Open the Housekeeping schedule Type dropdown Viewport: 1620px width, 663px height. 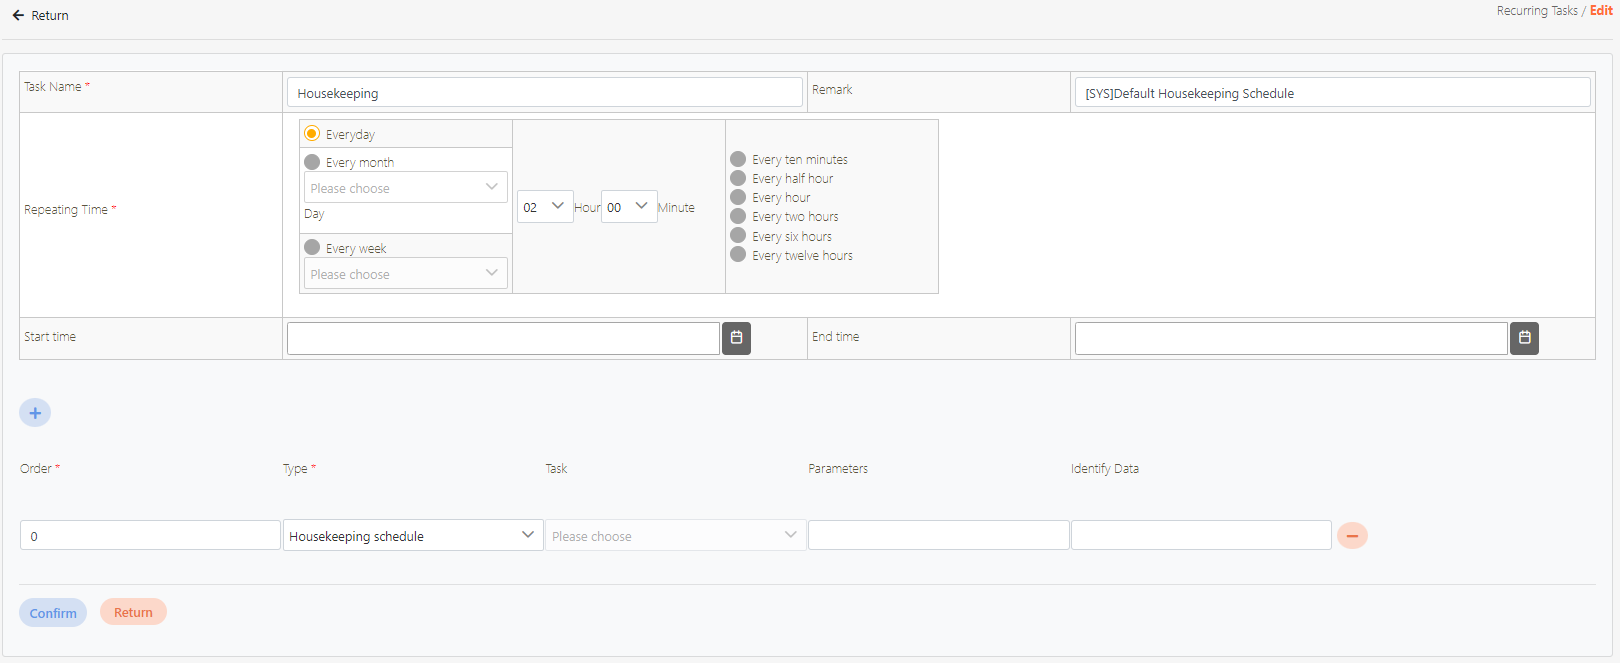[412, 536]
